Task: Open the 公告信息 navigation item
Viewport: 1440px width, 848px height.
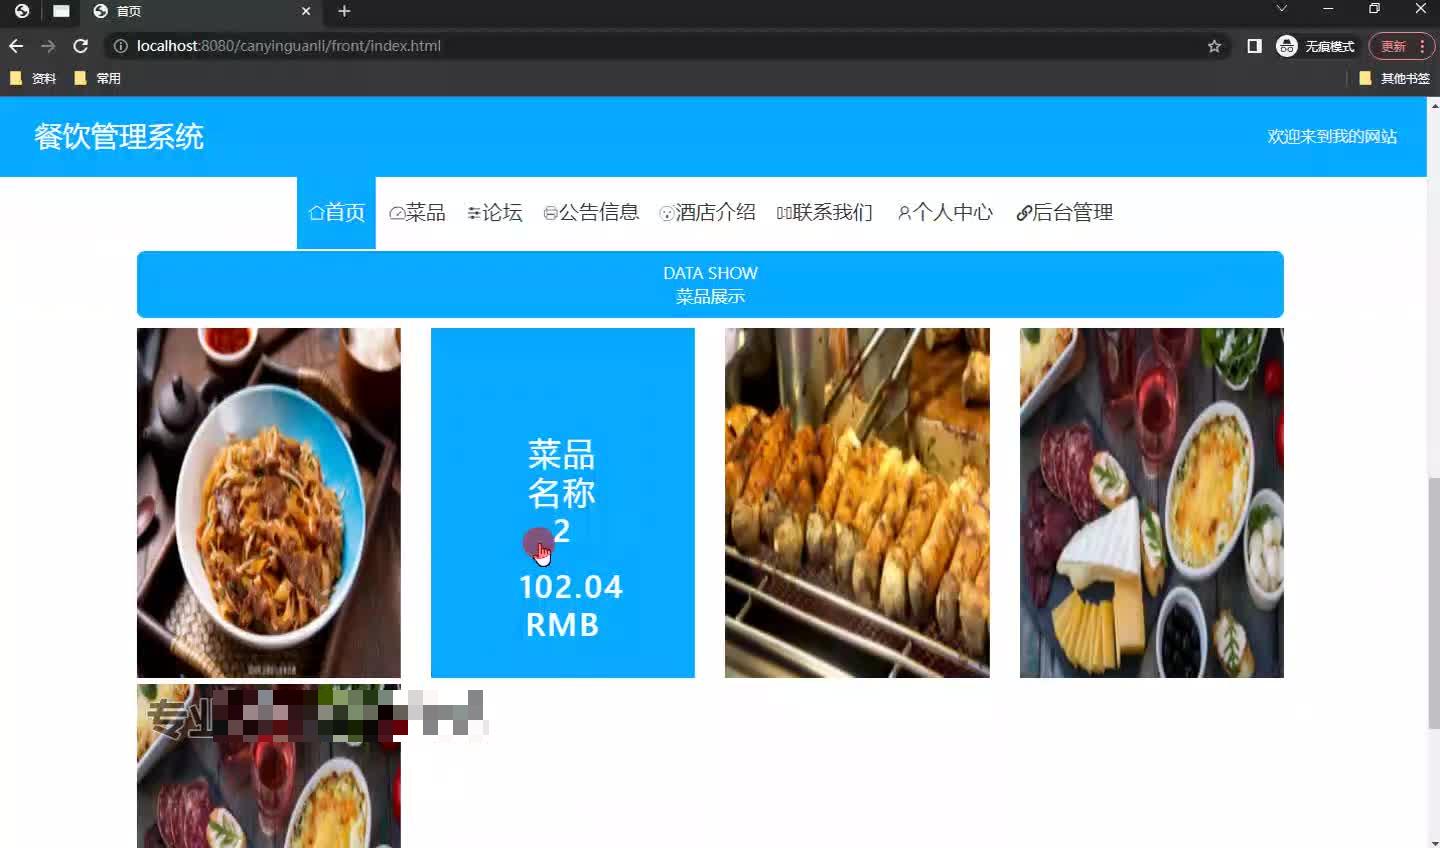Action: 591,212
